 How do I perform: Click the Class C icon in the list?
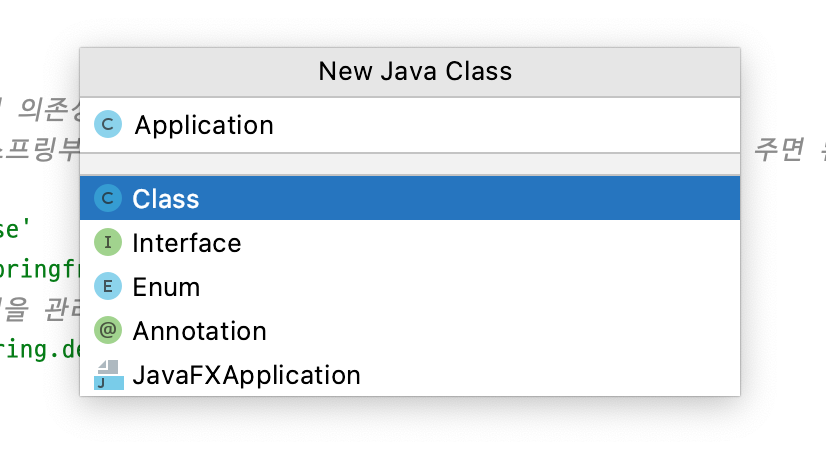point(108,199)
